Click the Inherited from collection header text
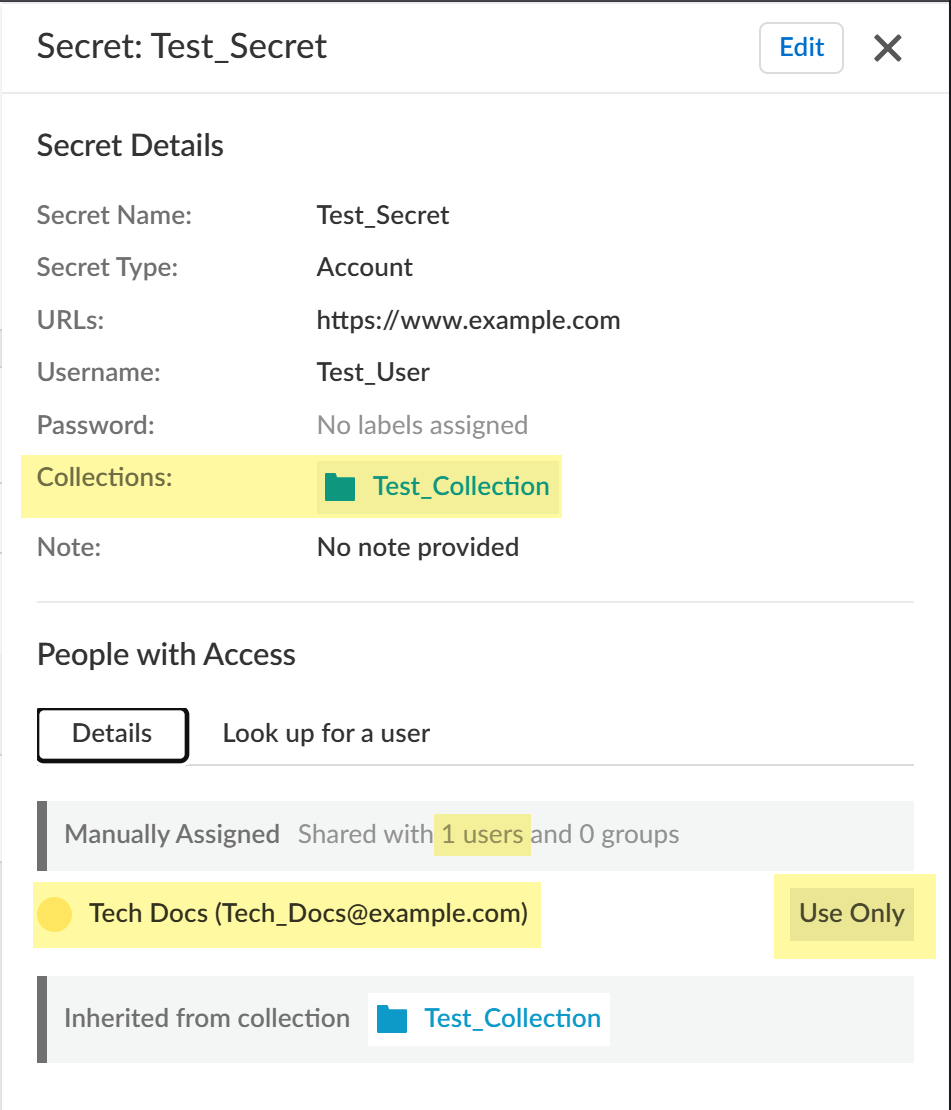This screenshot has width=951, height=1110. point(207,1019)
